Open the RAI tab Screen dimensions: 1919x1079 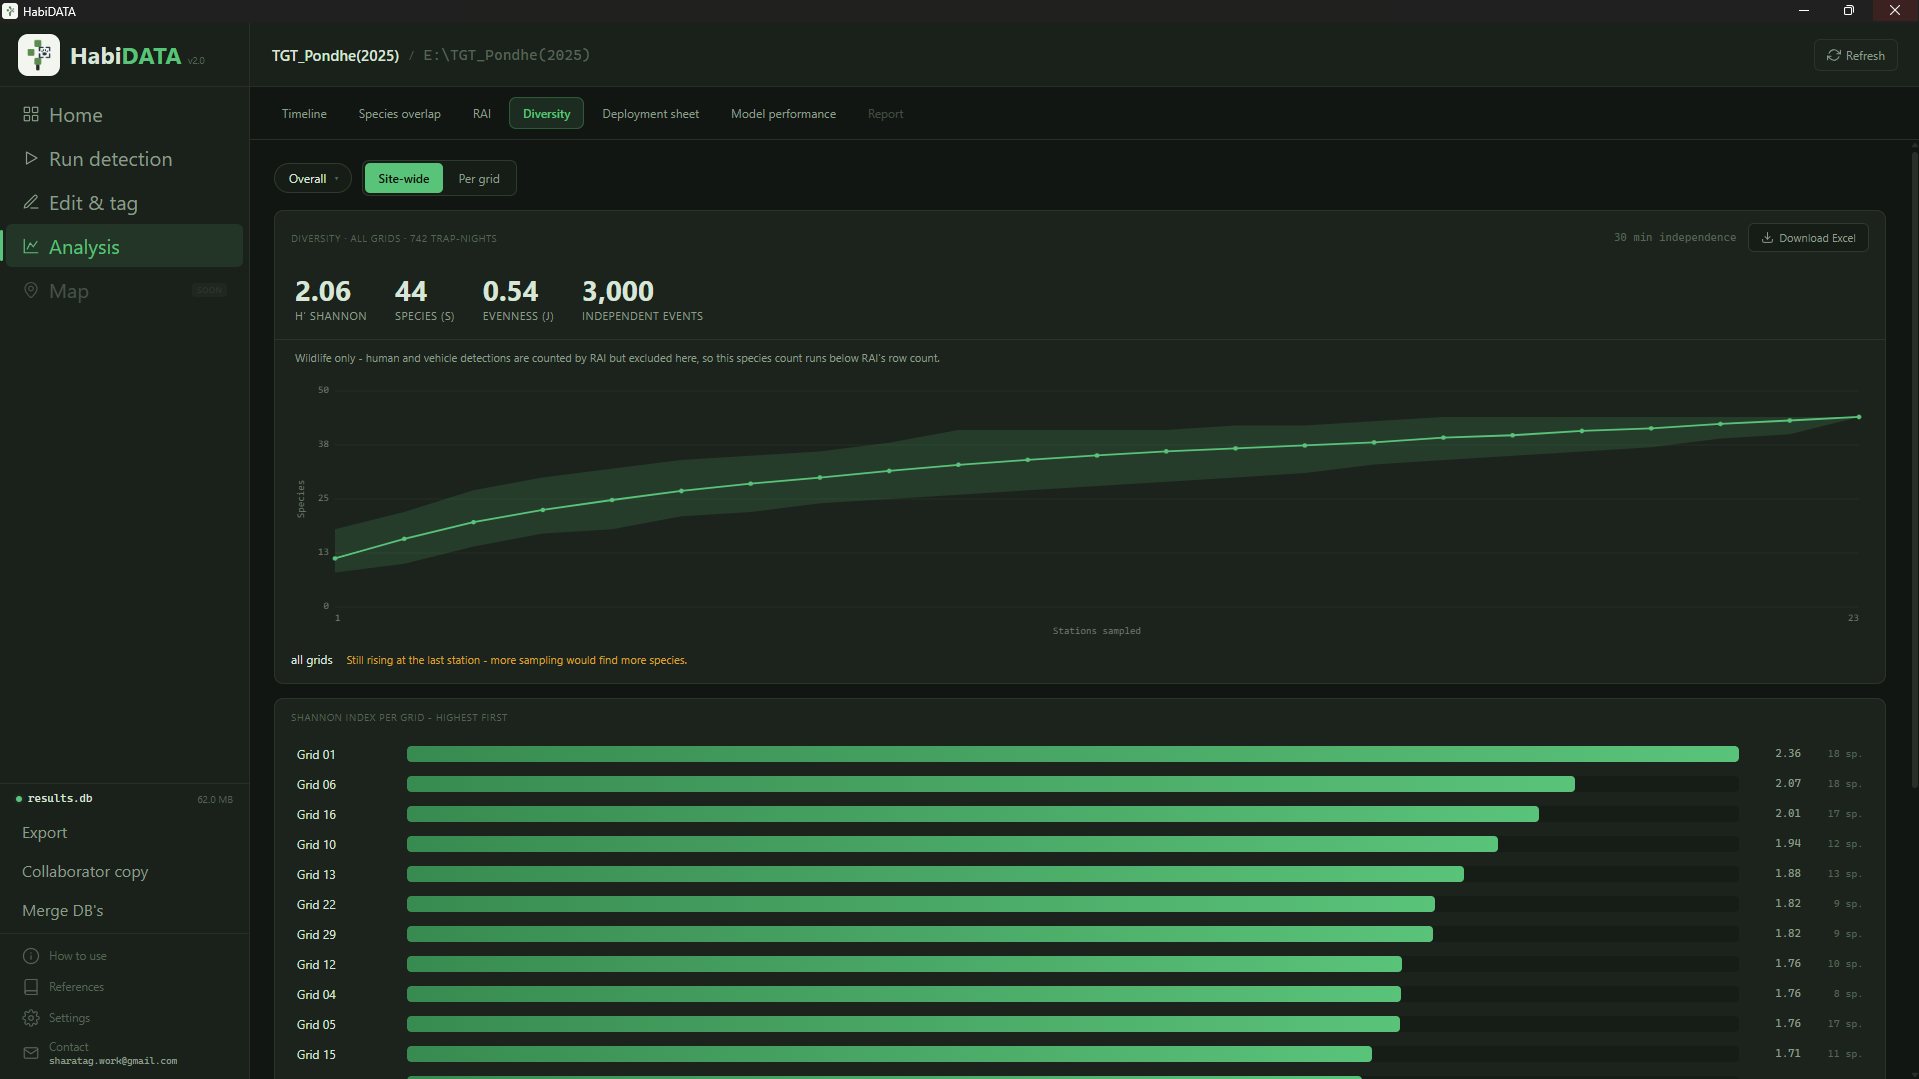point(482,114)
